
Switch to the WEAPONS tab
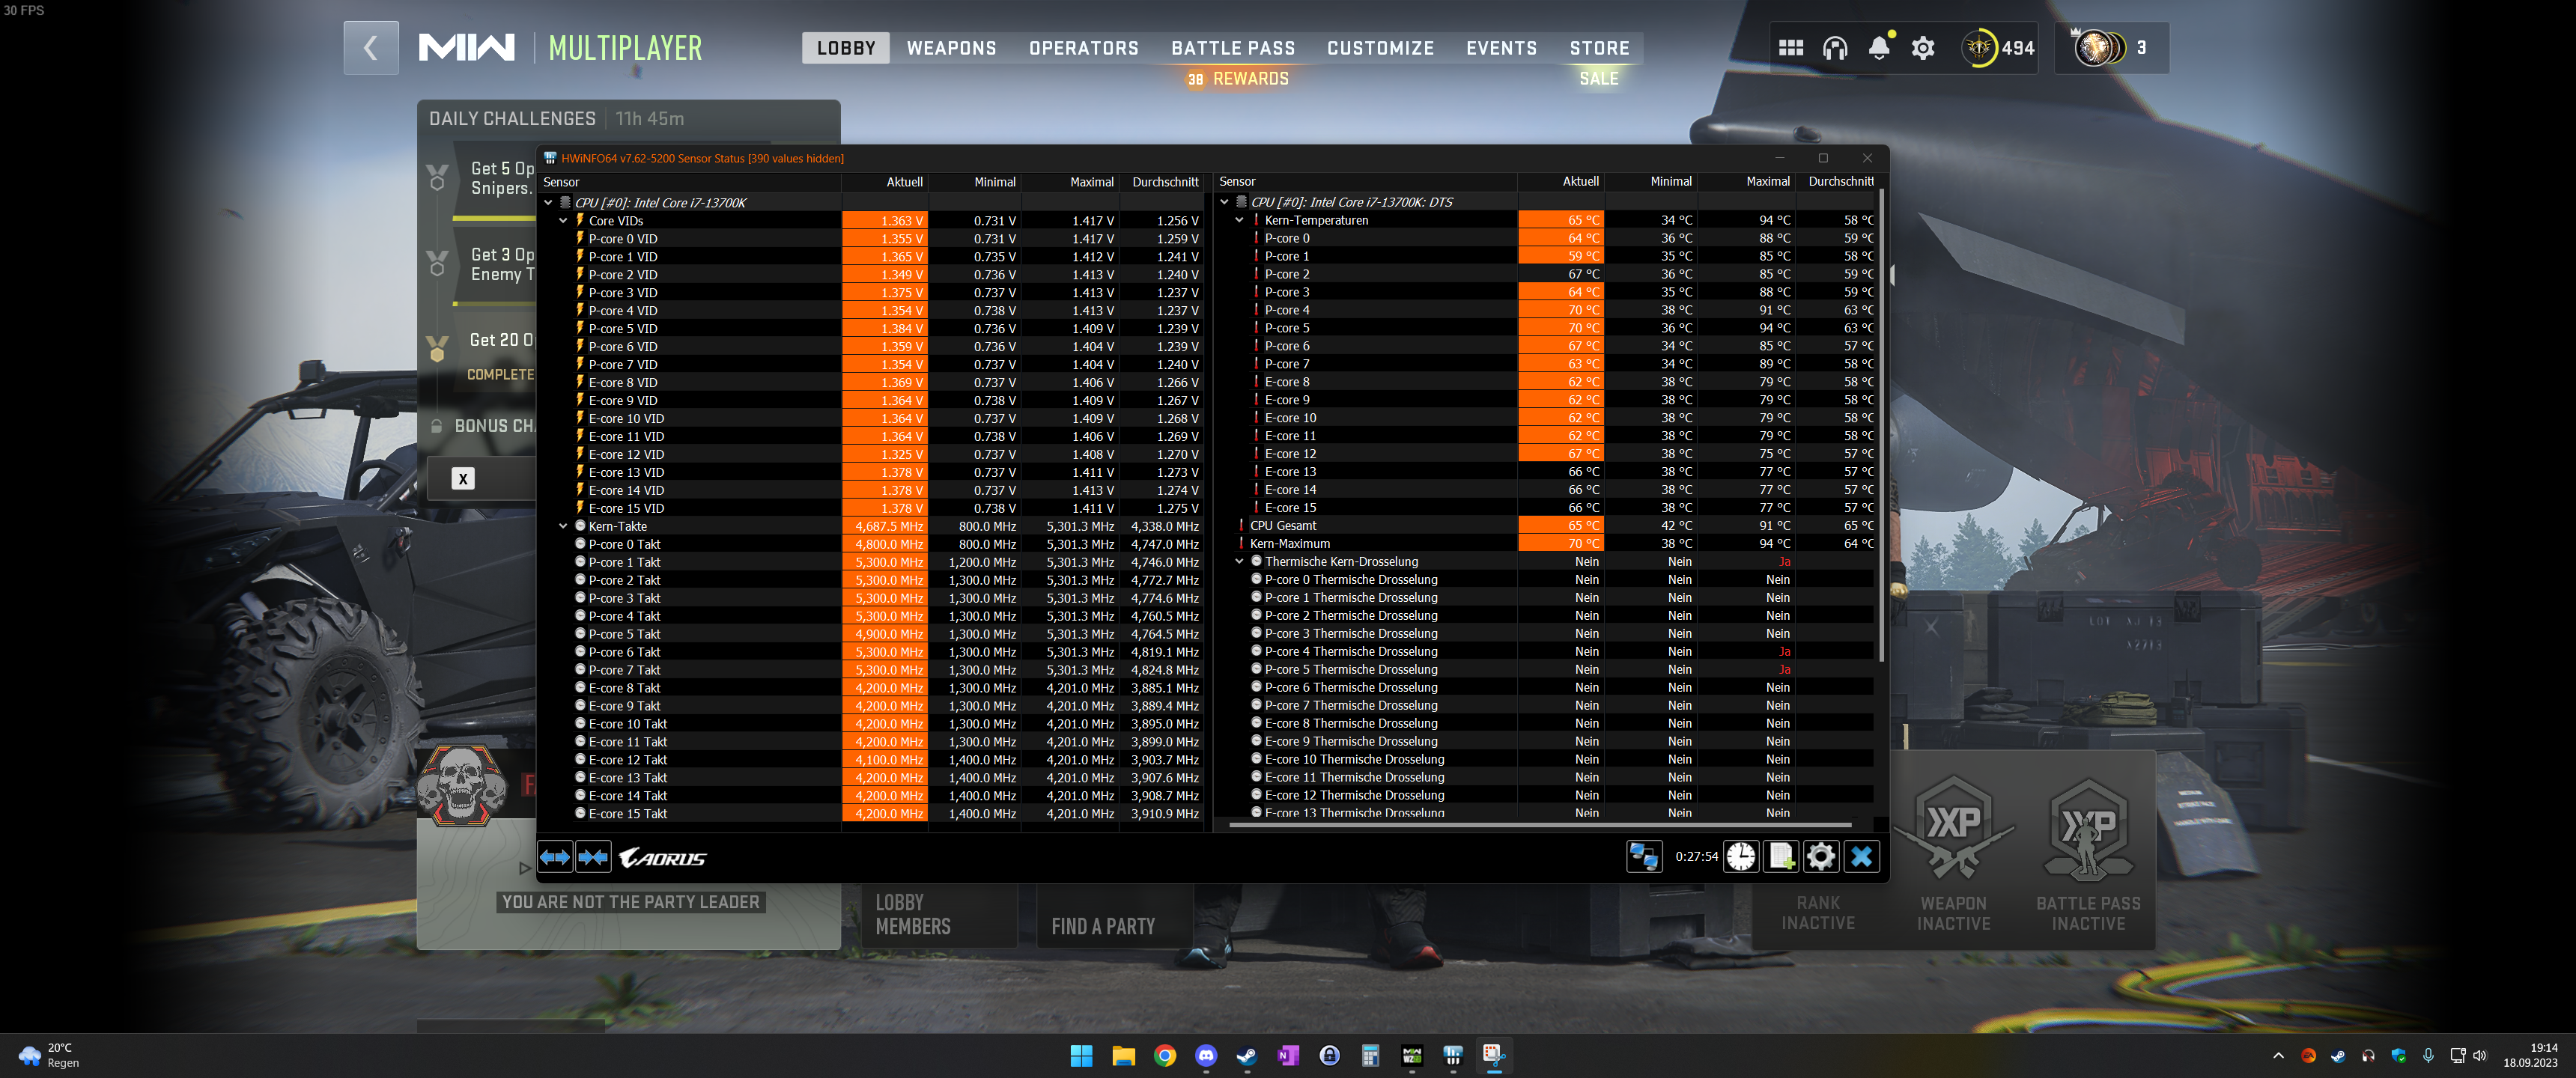[x=951, y=48]
